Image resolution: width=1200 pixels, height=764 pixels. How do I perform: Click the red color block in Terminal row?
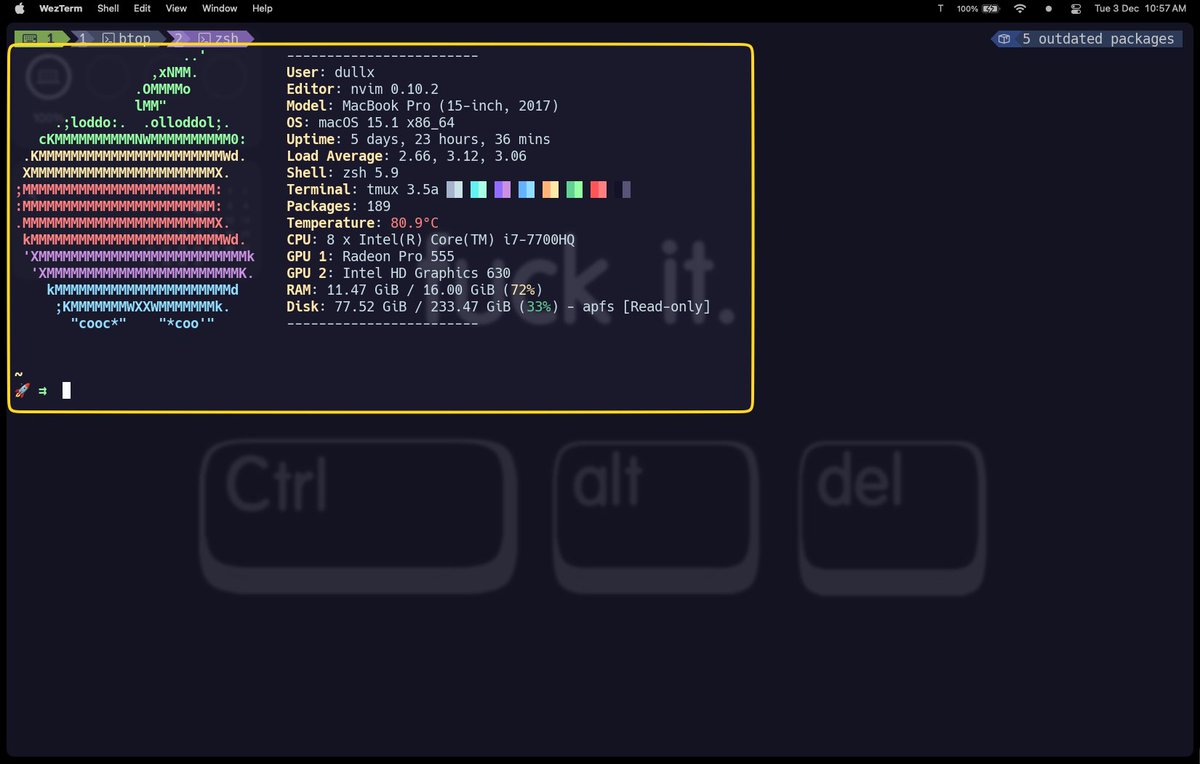click(x=598, y=189)
